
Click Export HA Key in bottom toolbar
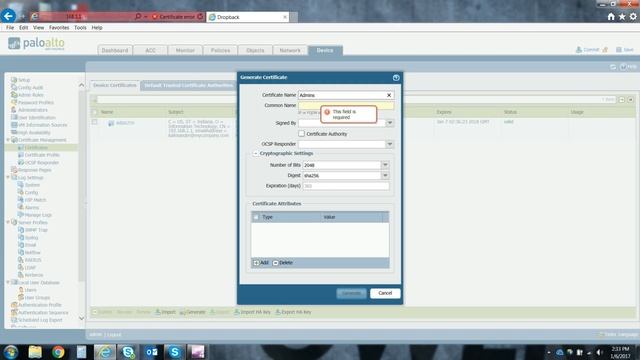[x=293, y=312]
